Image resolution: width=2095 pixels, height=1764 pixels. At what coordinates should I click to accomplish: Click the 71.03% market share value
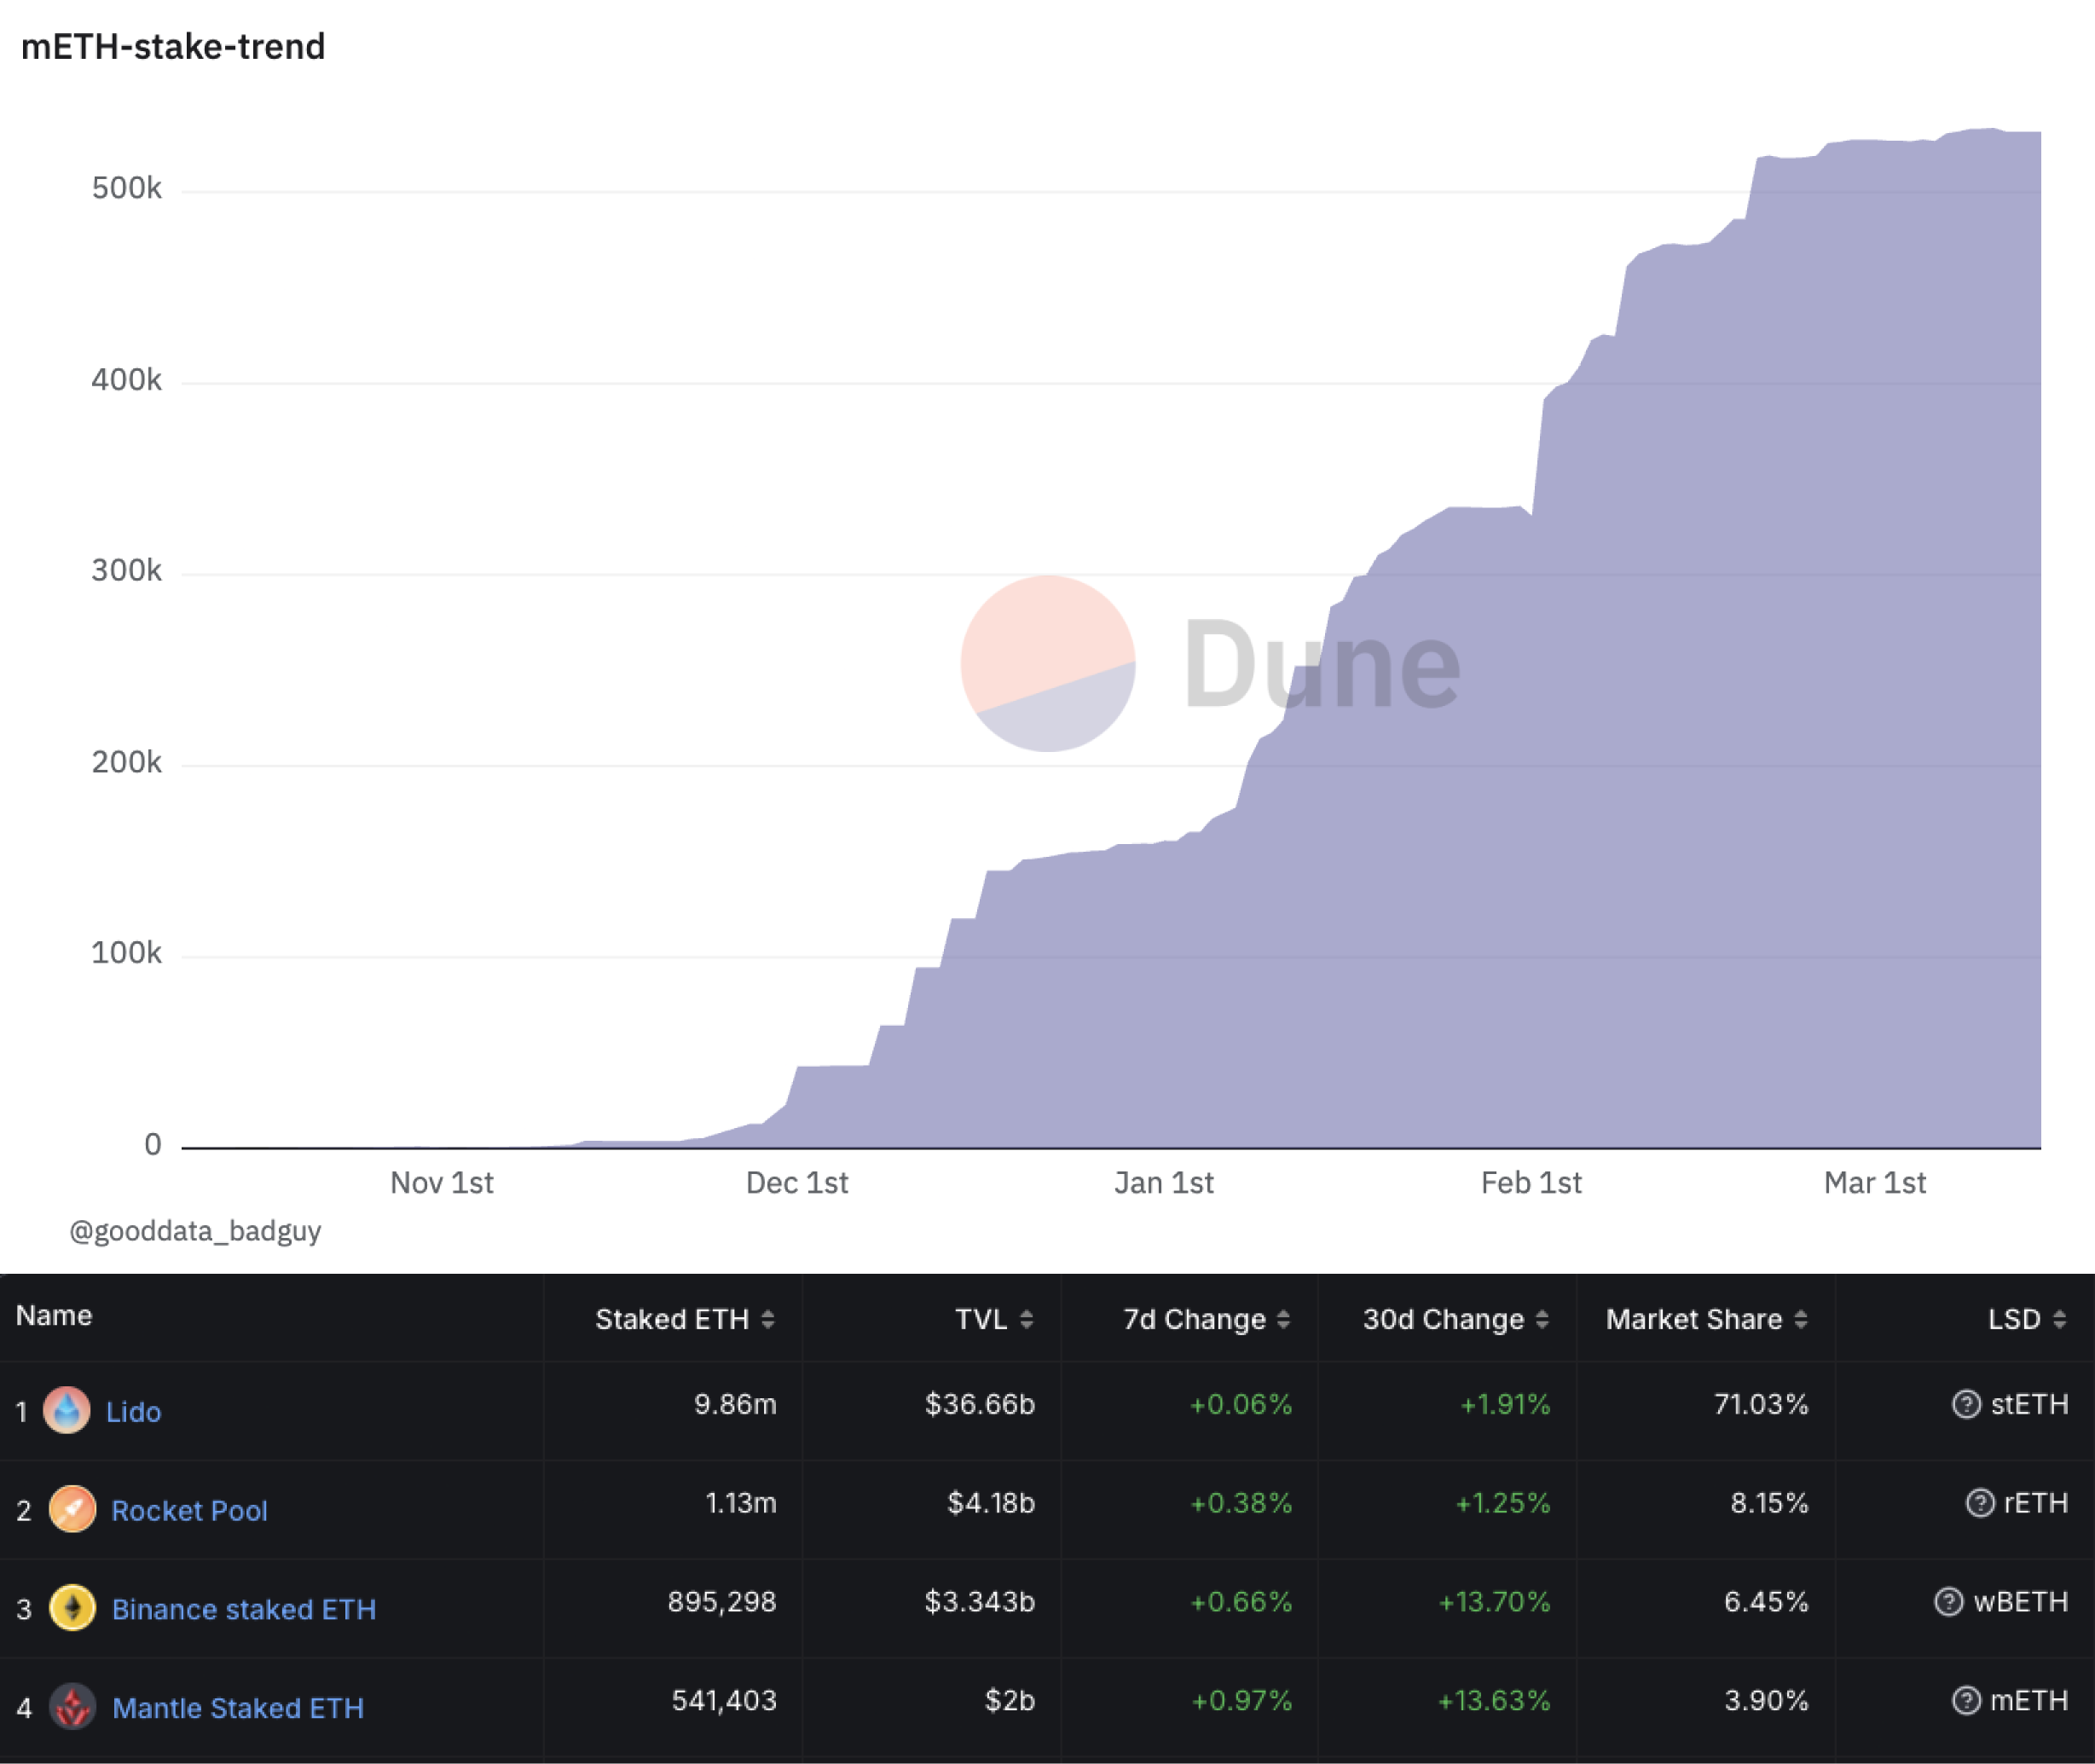coord(1761,1404)
